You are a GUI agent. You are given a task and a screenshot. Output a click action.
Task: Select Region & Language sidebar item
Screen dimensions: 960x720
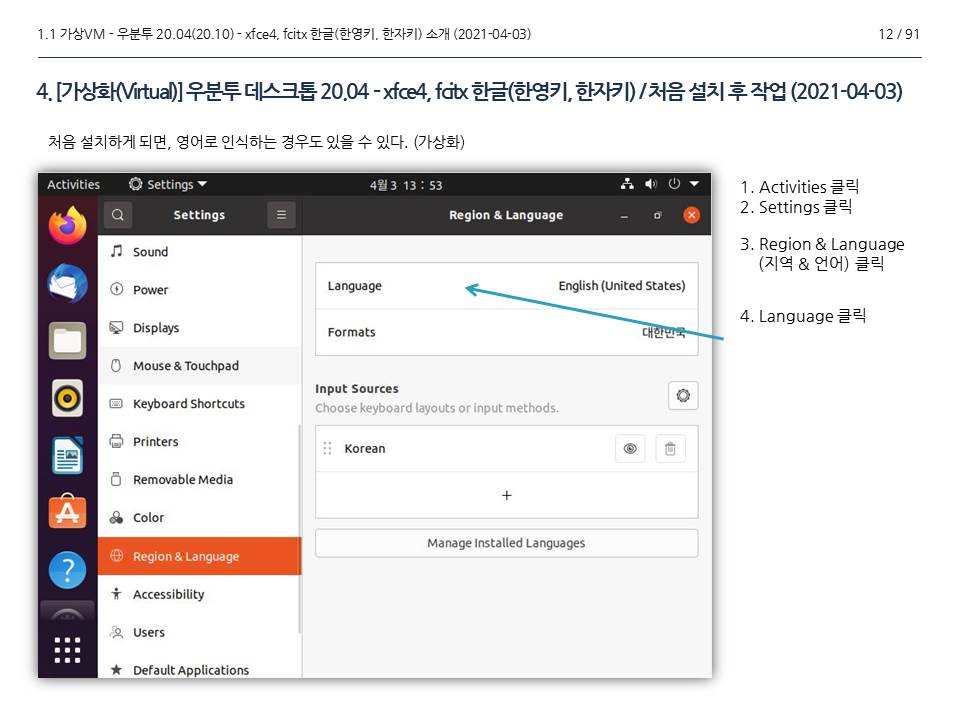pos(199,556)
